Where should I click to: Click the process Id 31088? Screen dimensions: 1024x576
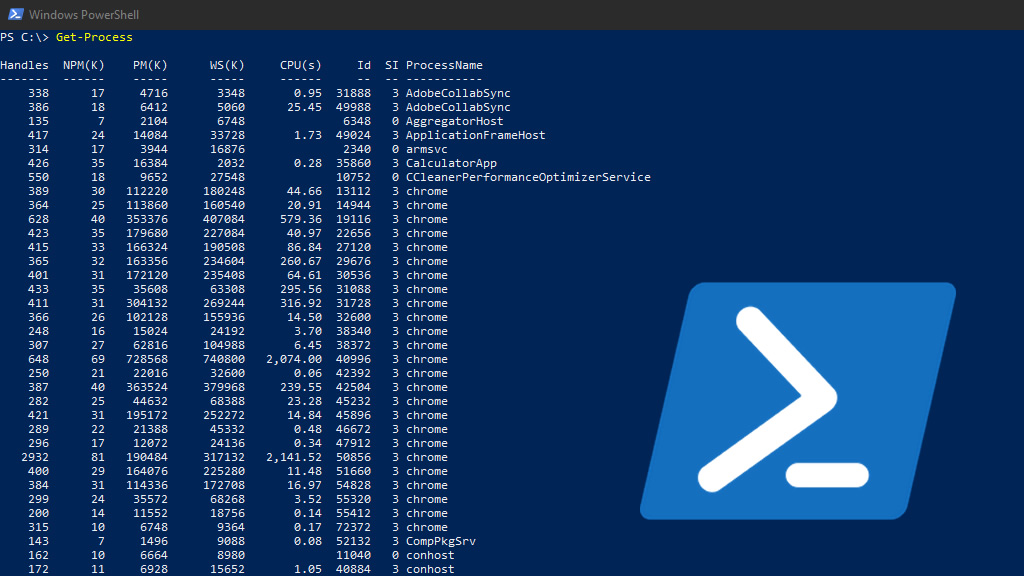coord(353,289)
